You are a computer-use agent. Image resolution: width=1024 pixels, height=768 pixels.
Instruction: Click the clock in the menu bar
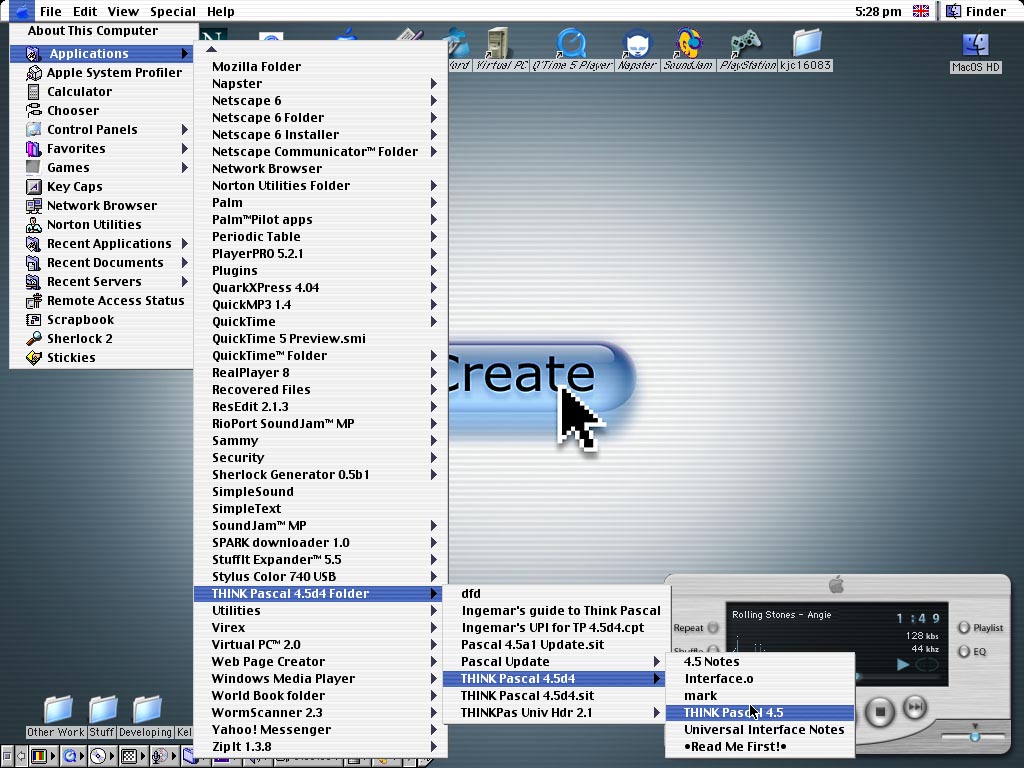pyautogui.click(x=878, y=12)
